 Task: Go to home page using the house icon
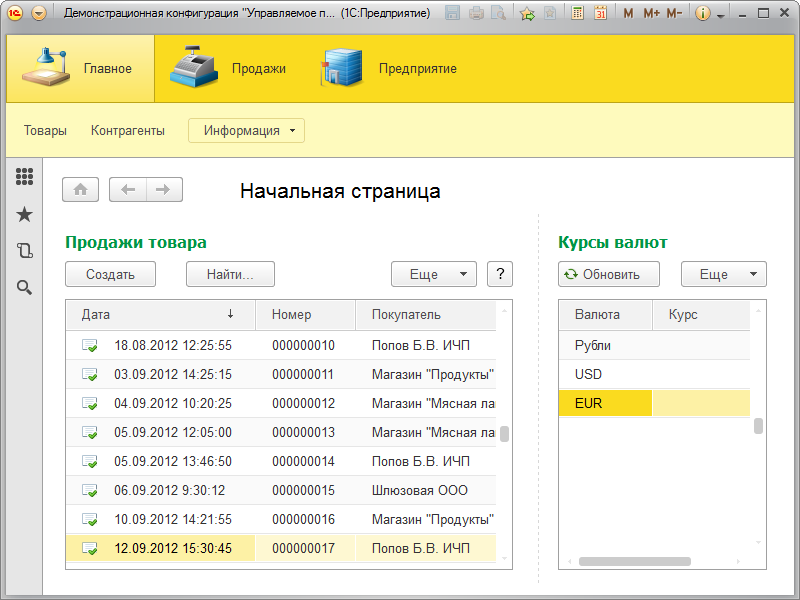[80, 189]
